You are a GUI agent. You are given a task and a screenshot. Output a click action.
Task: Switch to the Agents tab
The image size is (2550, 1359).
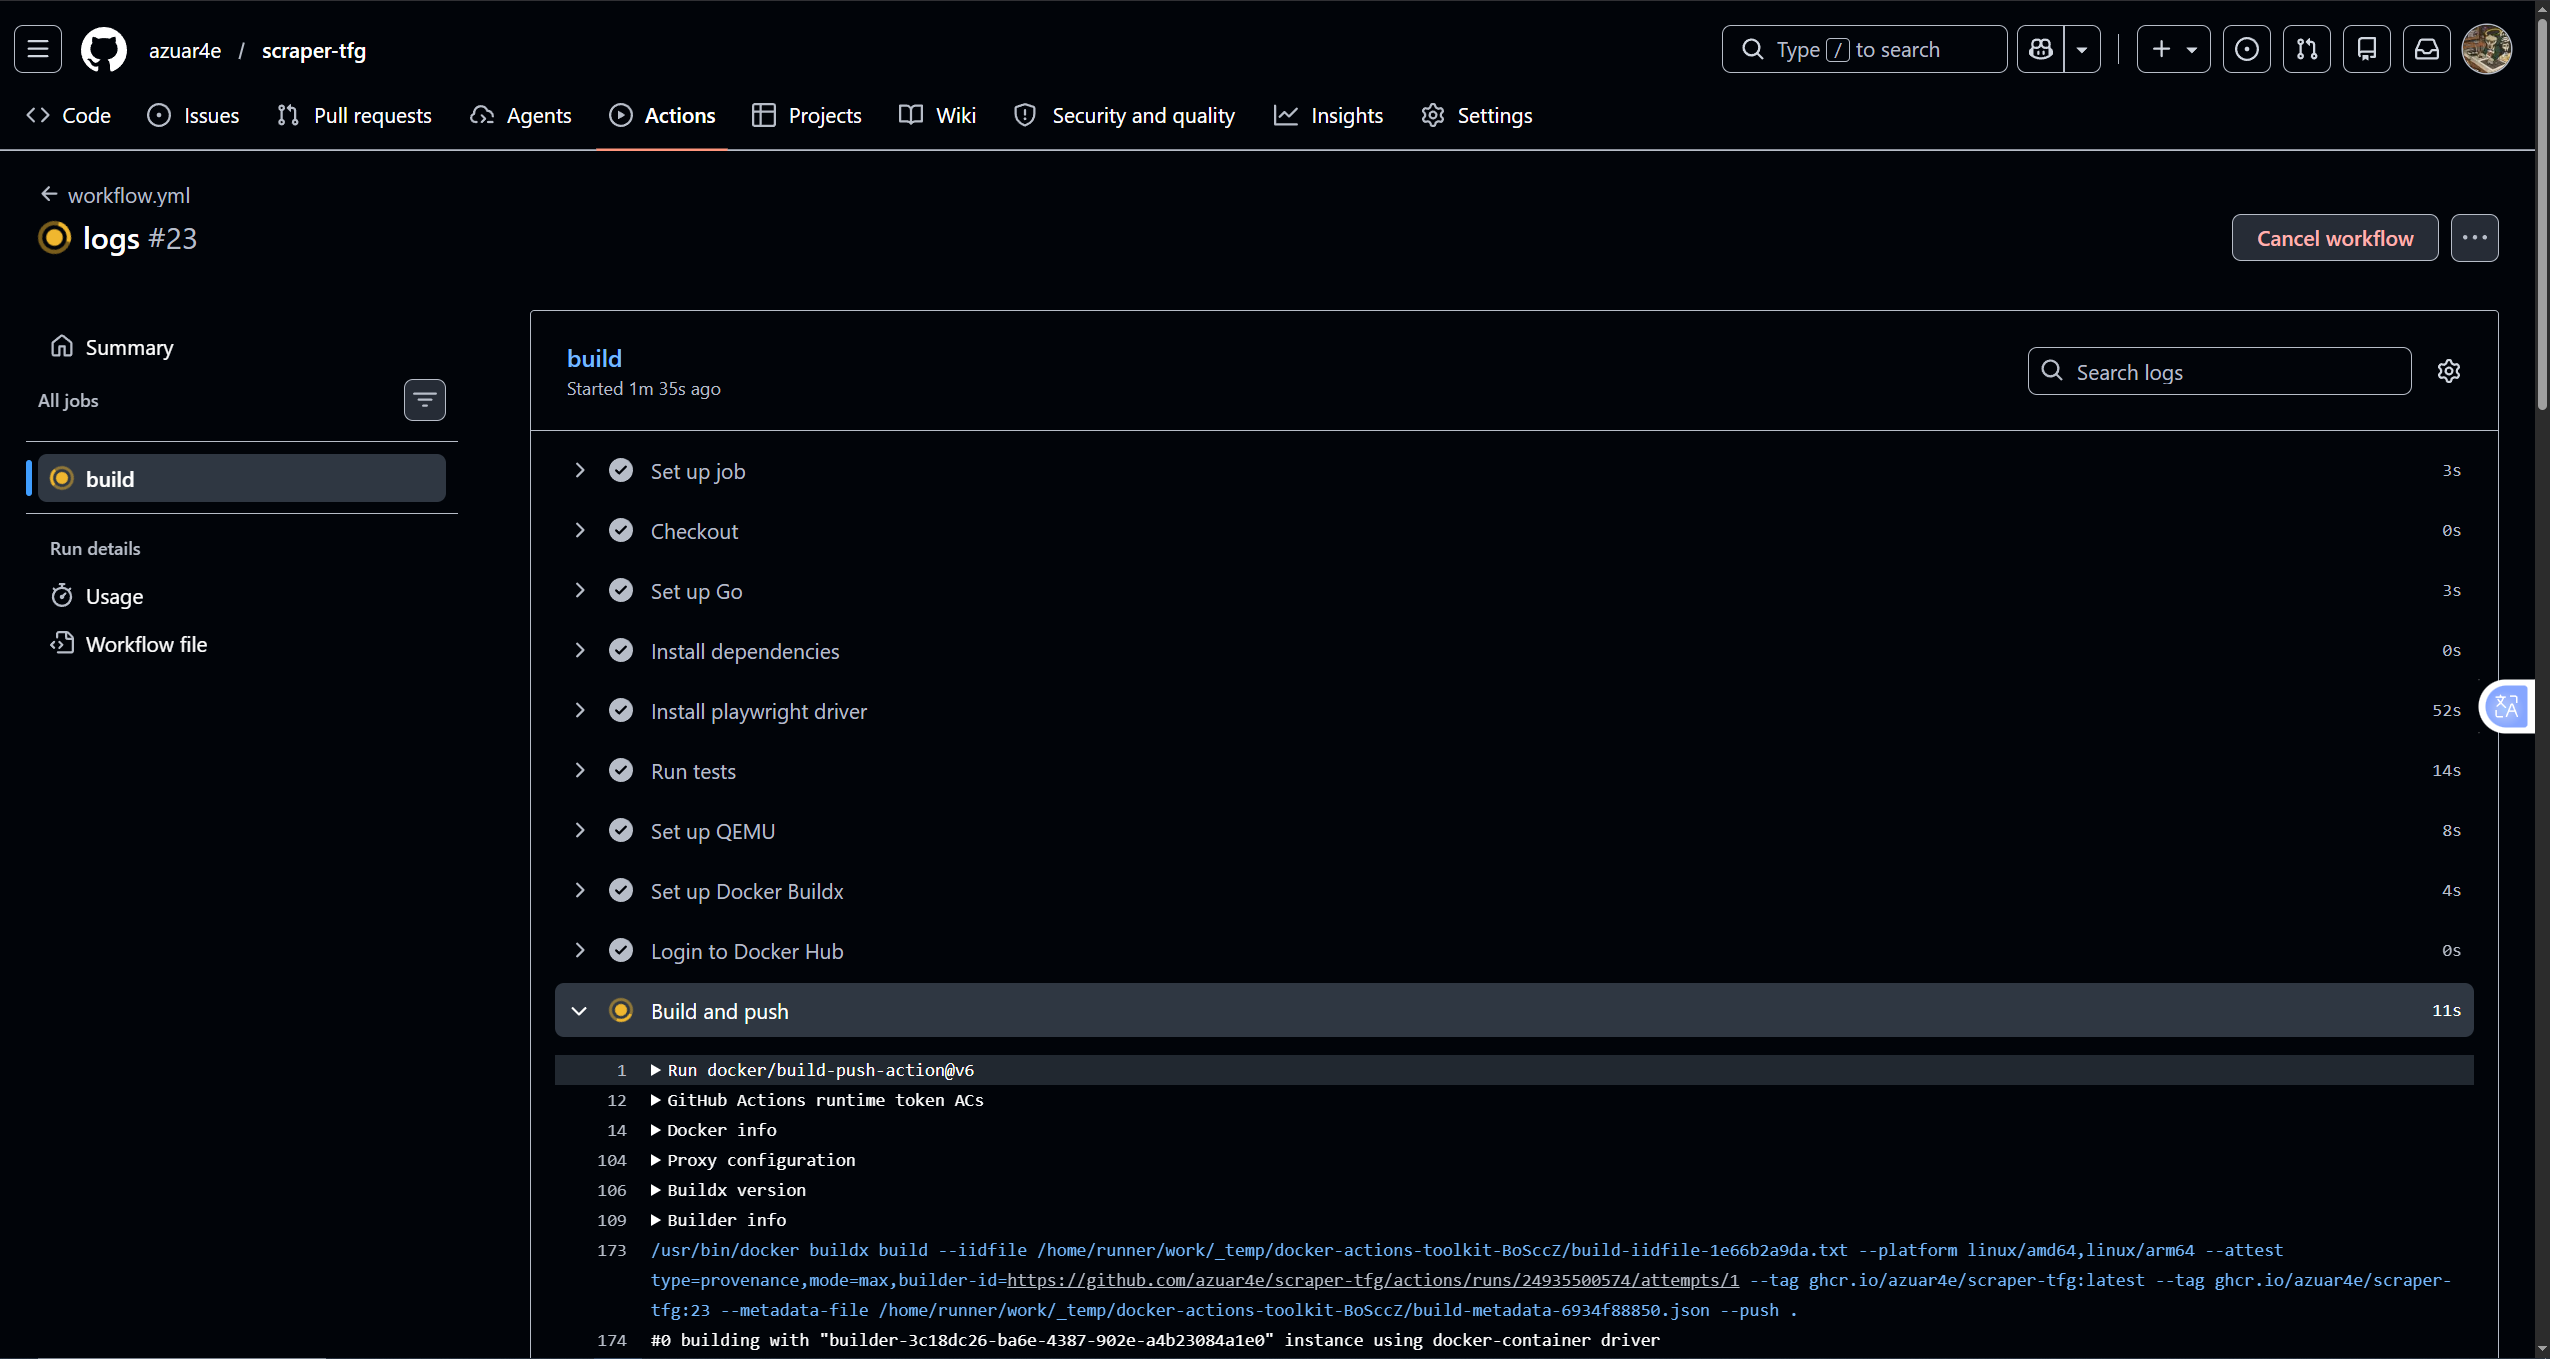[521, 115]
